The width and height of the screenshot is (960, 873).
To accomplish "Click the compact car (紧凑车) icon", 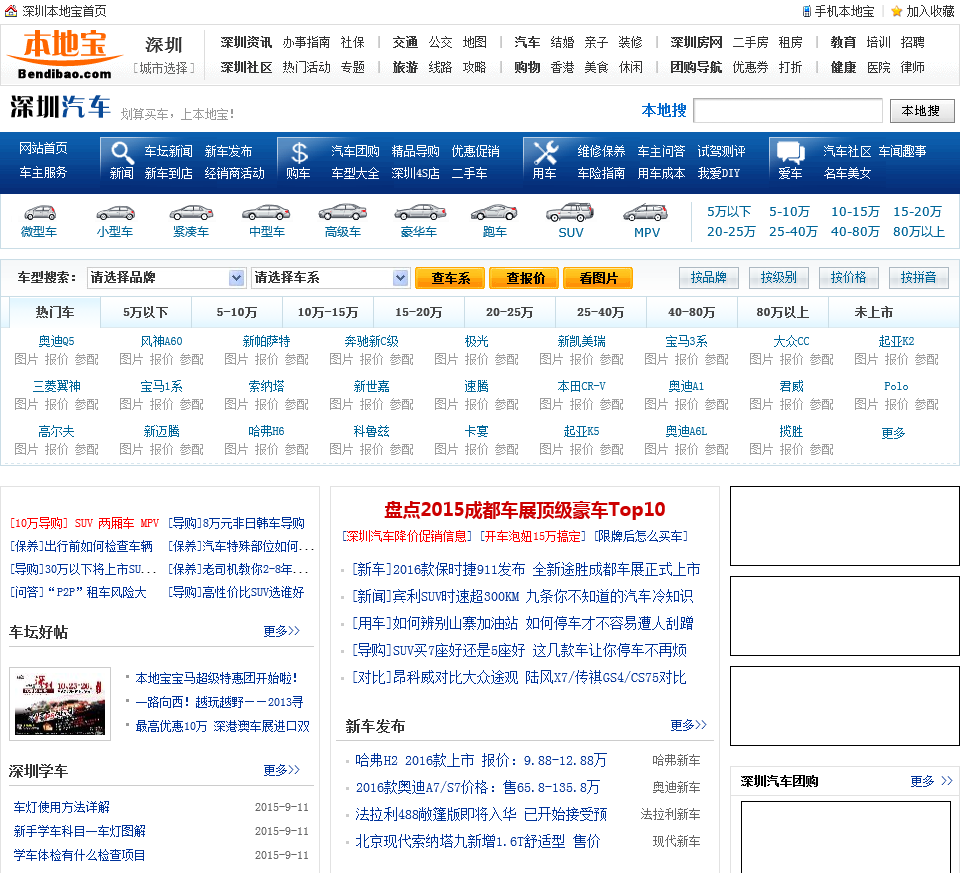I will (x=191, y=212).
